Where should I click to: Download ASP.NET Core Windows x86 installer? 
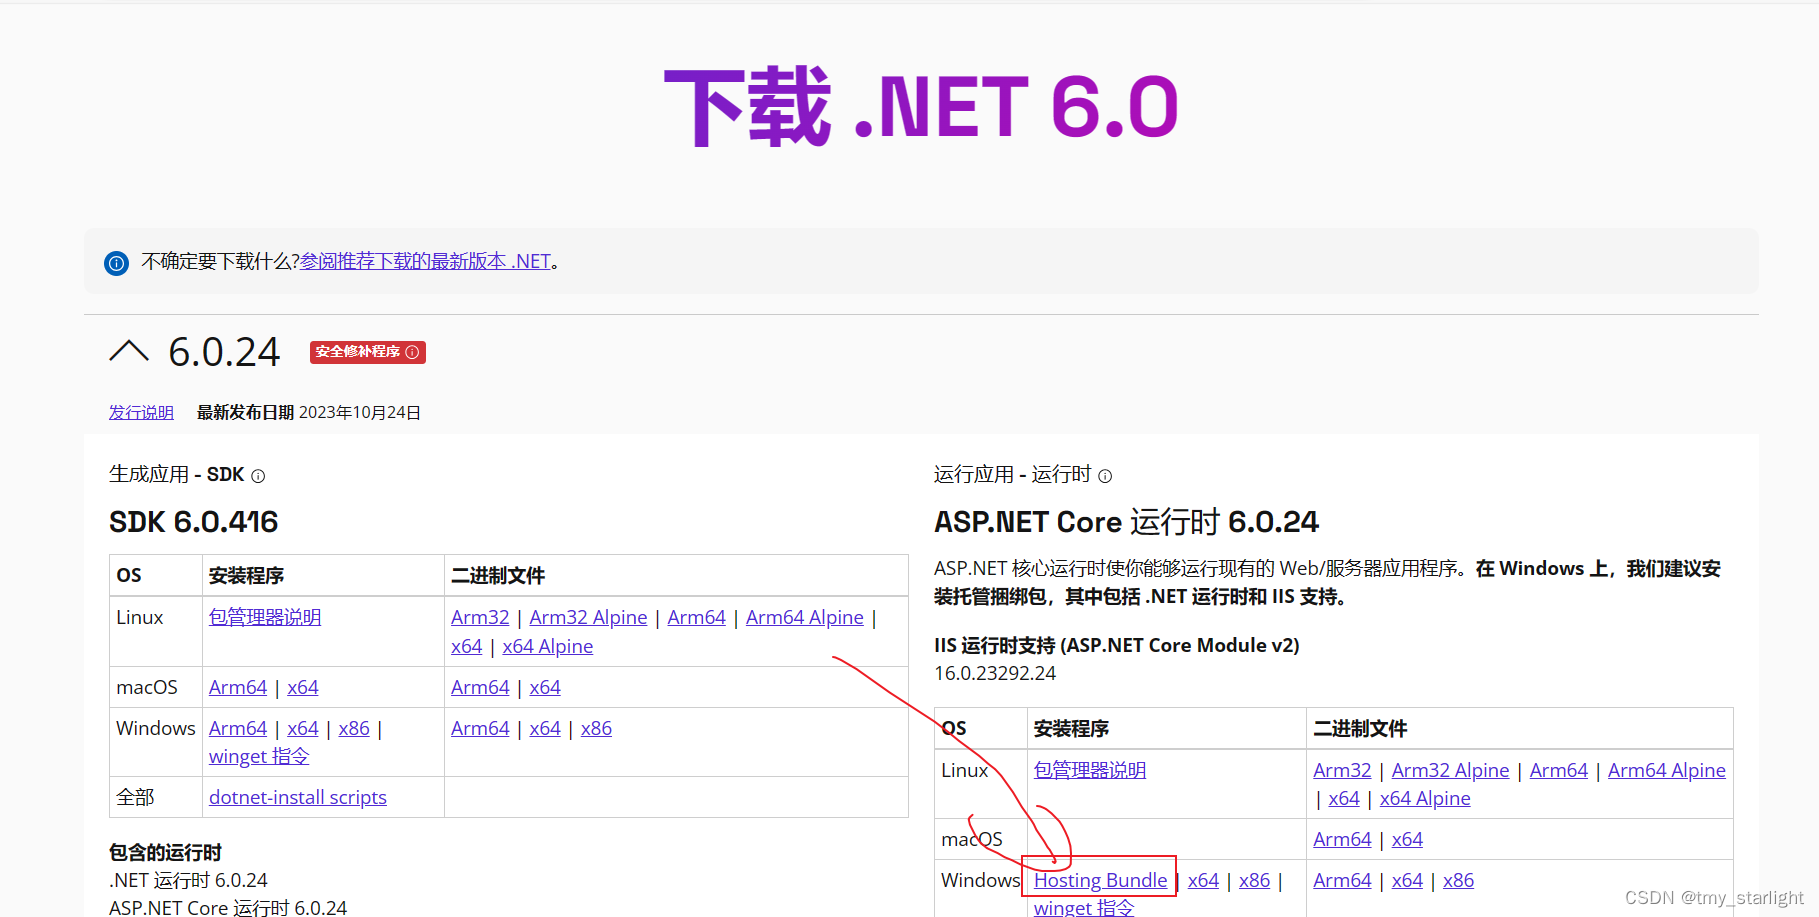1254,880
